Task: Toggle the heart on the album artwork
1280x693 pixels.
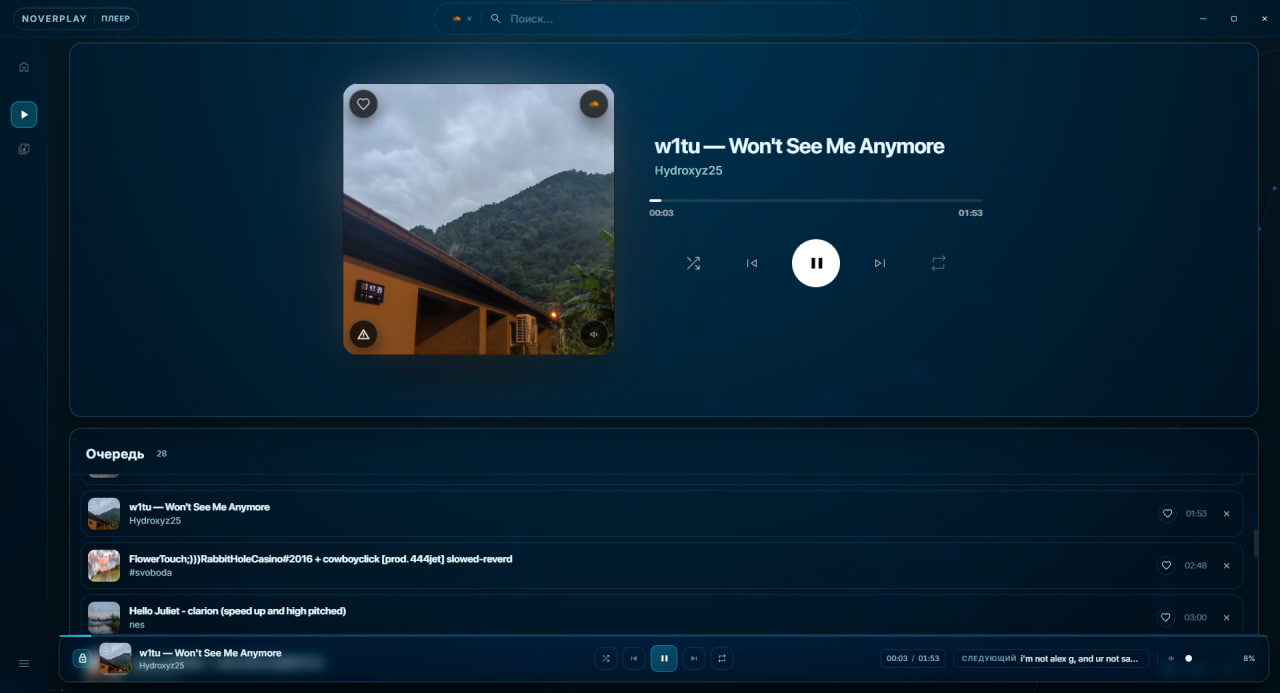Action: click(362, 103)
